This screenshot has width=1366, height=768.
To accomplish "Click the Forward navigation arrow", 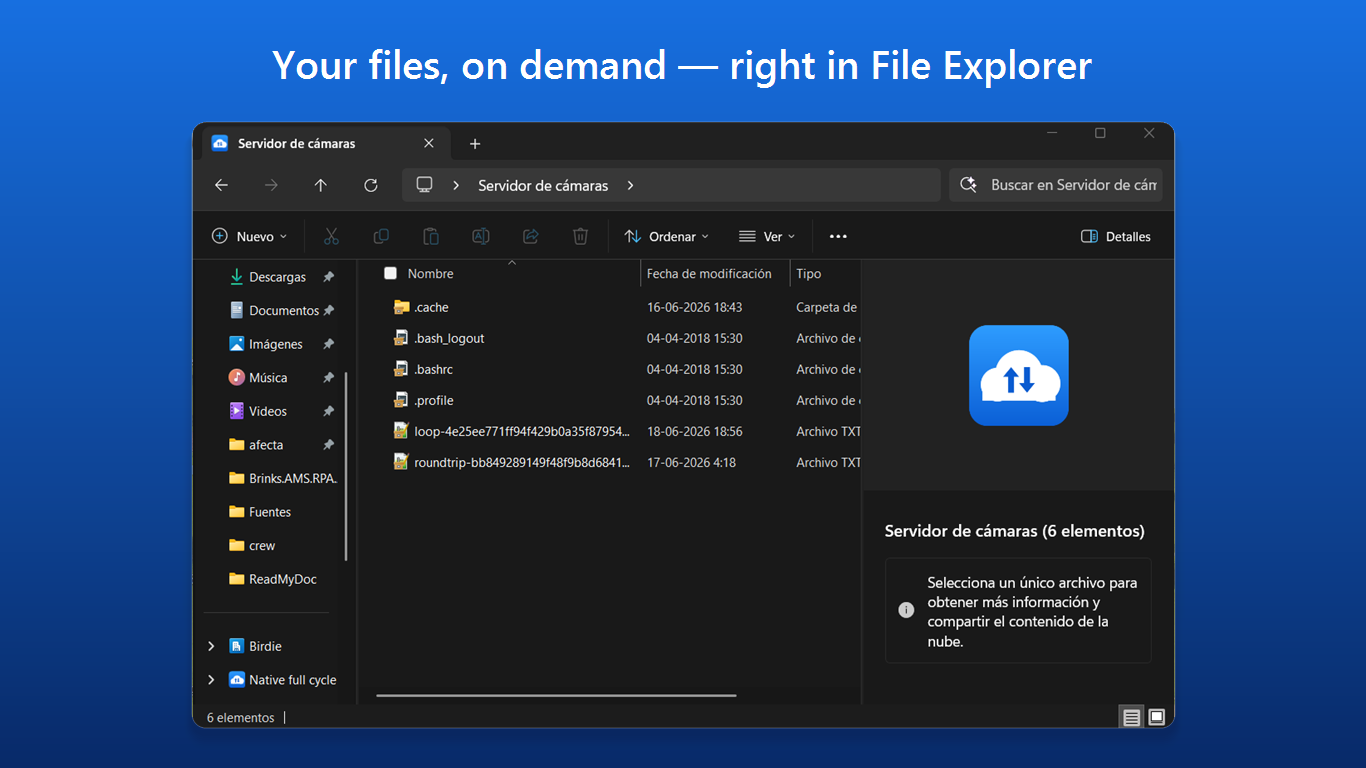I will [271, 185].
